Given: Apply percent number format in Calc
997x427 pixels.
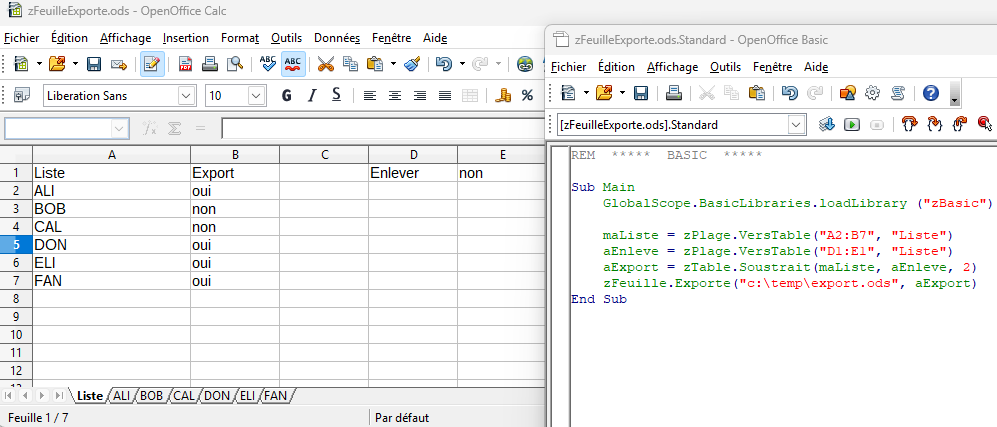Looking at the screenshot, I should [x=527, y=96].
